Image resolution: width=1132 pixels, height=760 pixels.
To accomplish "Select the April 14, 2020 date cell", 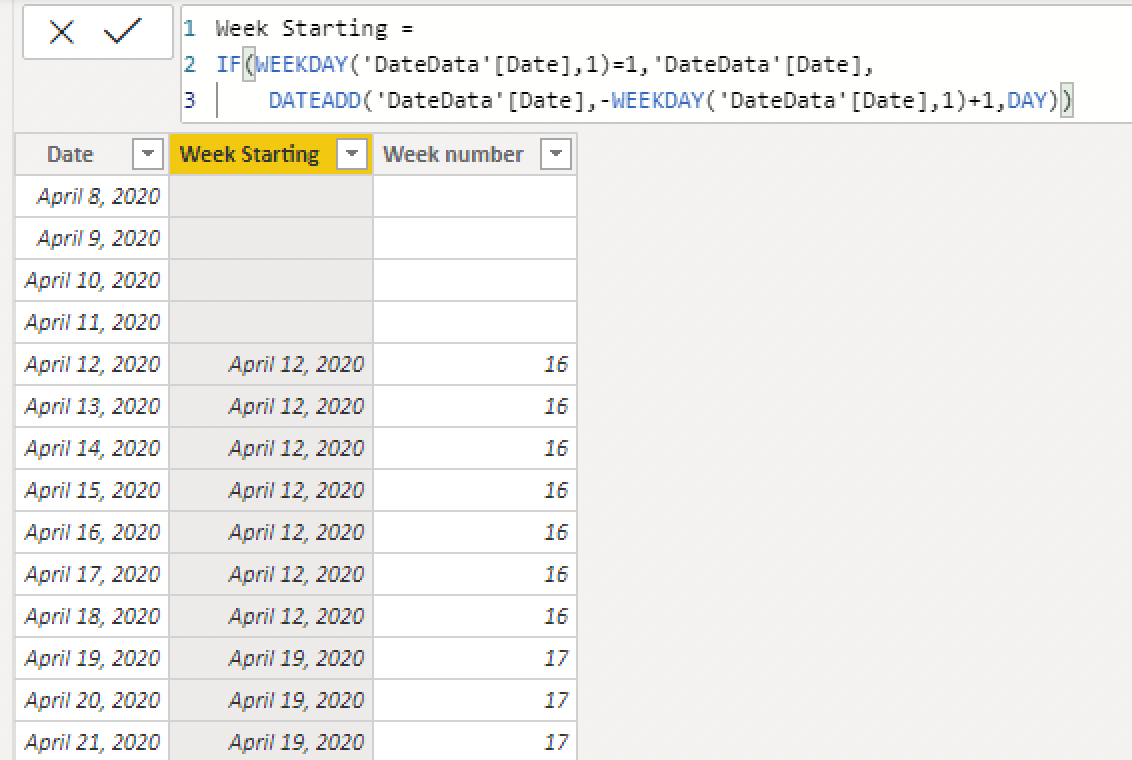I will click(x=92, y=448).
